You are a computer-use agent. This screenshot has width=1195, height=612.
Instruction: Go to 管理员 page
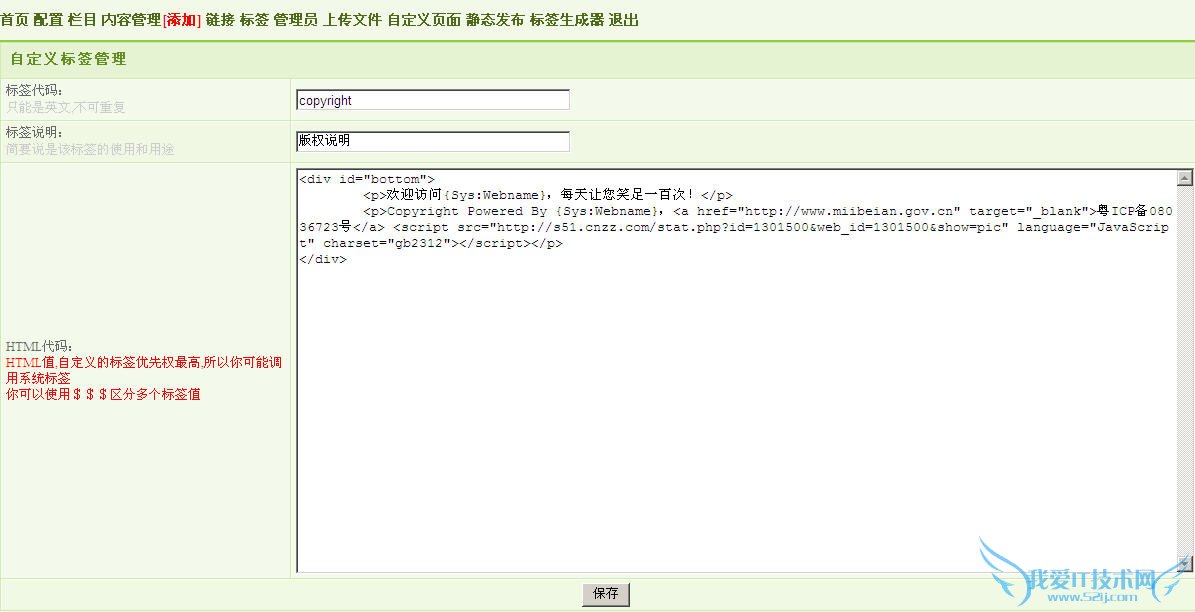point(296,21)
